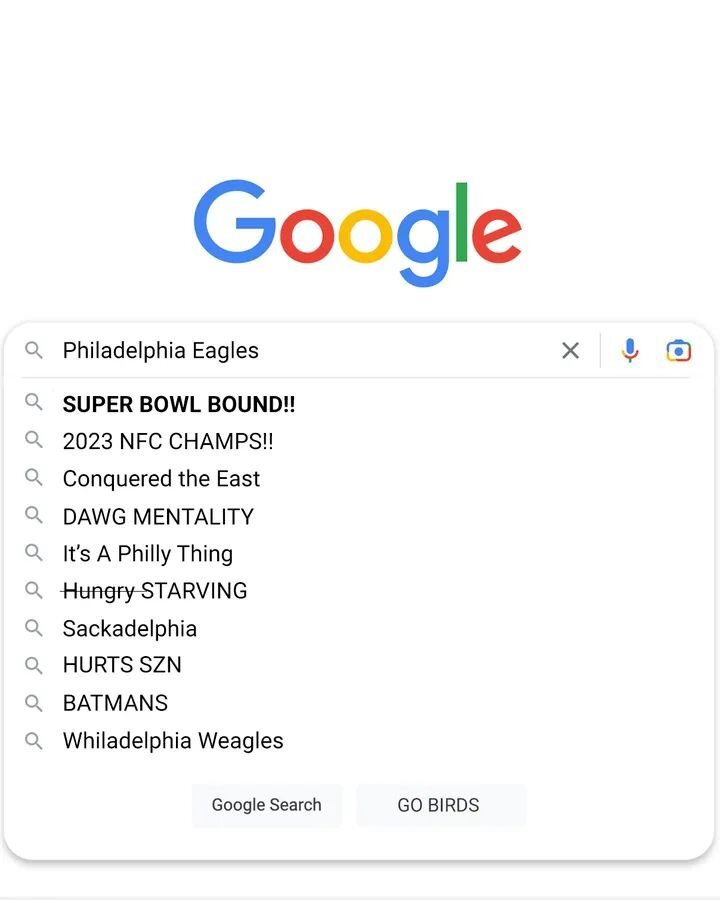Viewport: 720px width, 900px height.
Task: Click magnifier icon beside BATMANS suggestion
Action: coord(34,702)
